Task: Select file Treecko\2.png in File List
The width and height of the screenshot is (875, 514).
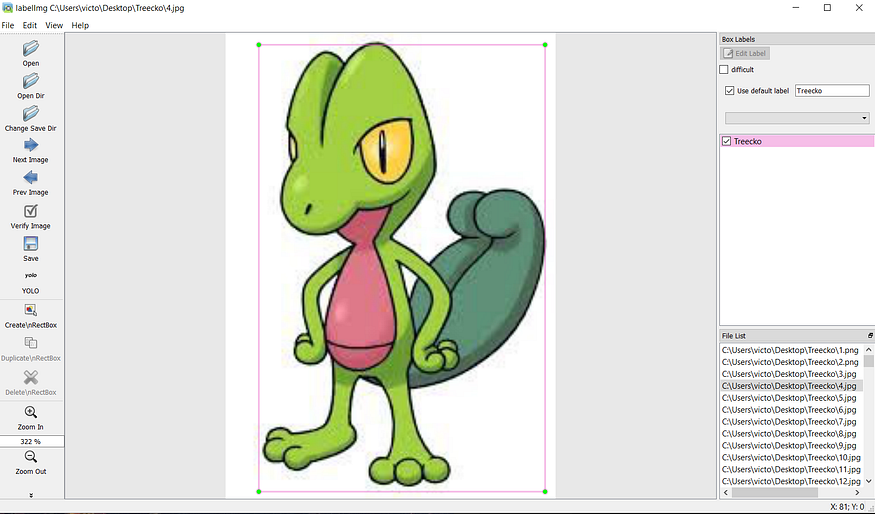Action: point(790,362)
